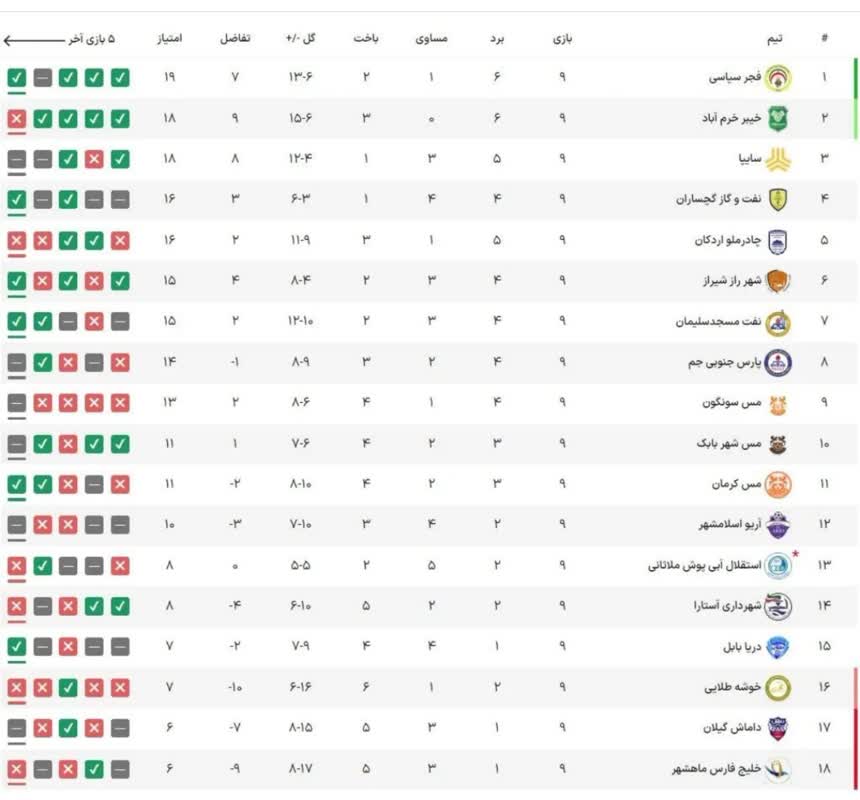Click the red star beside Esteghlal Mollasani

click(x=796, y=554)
